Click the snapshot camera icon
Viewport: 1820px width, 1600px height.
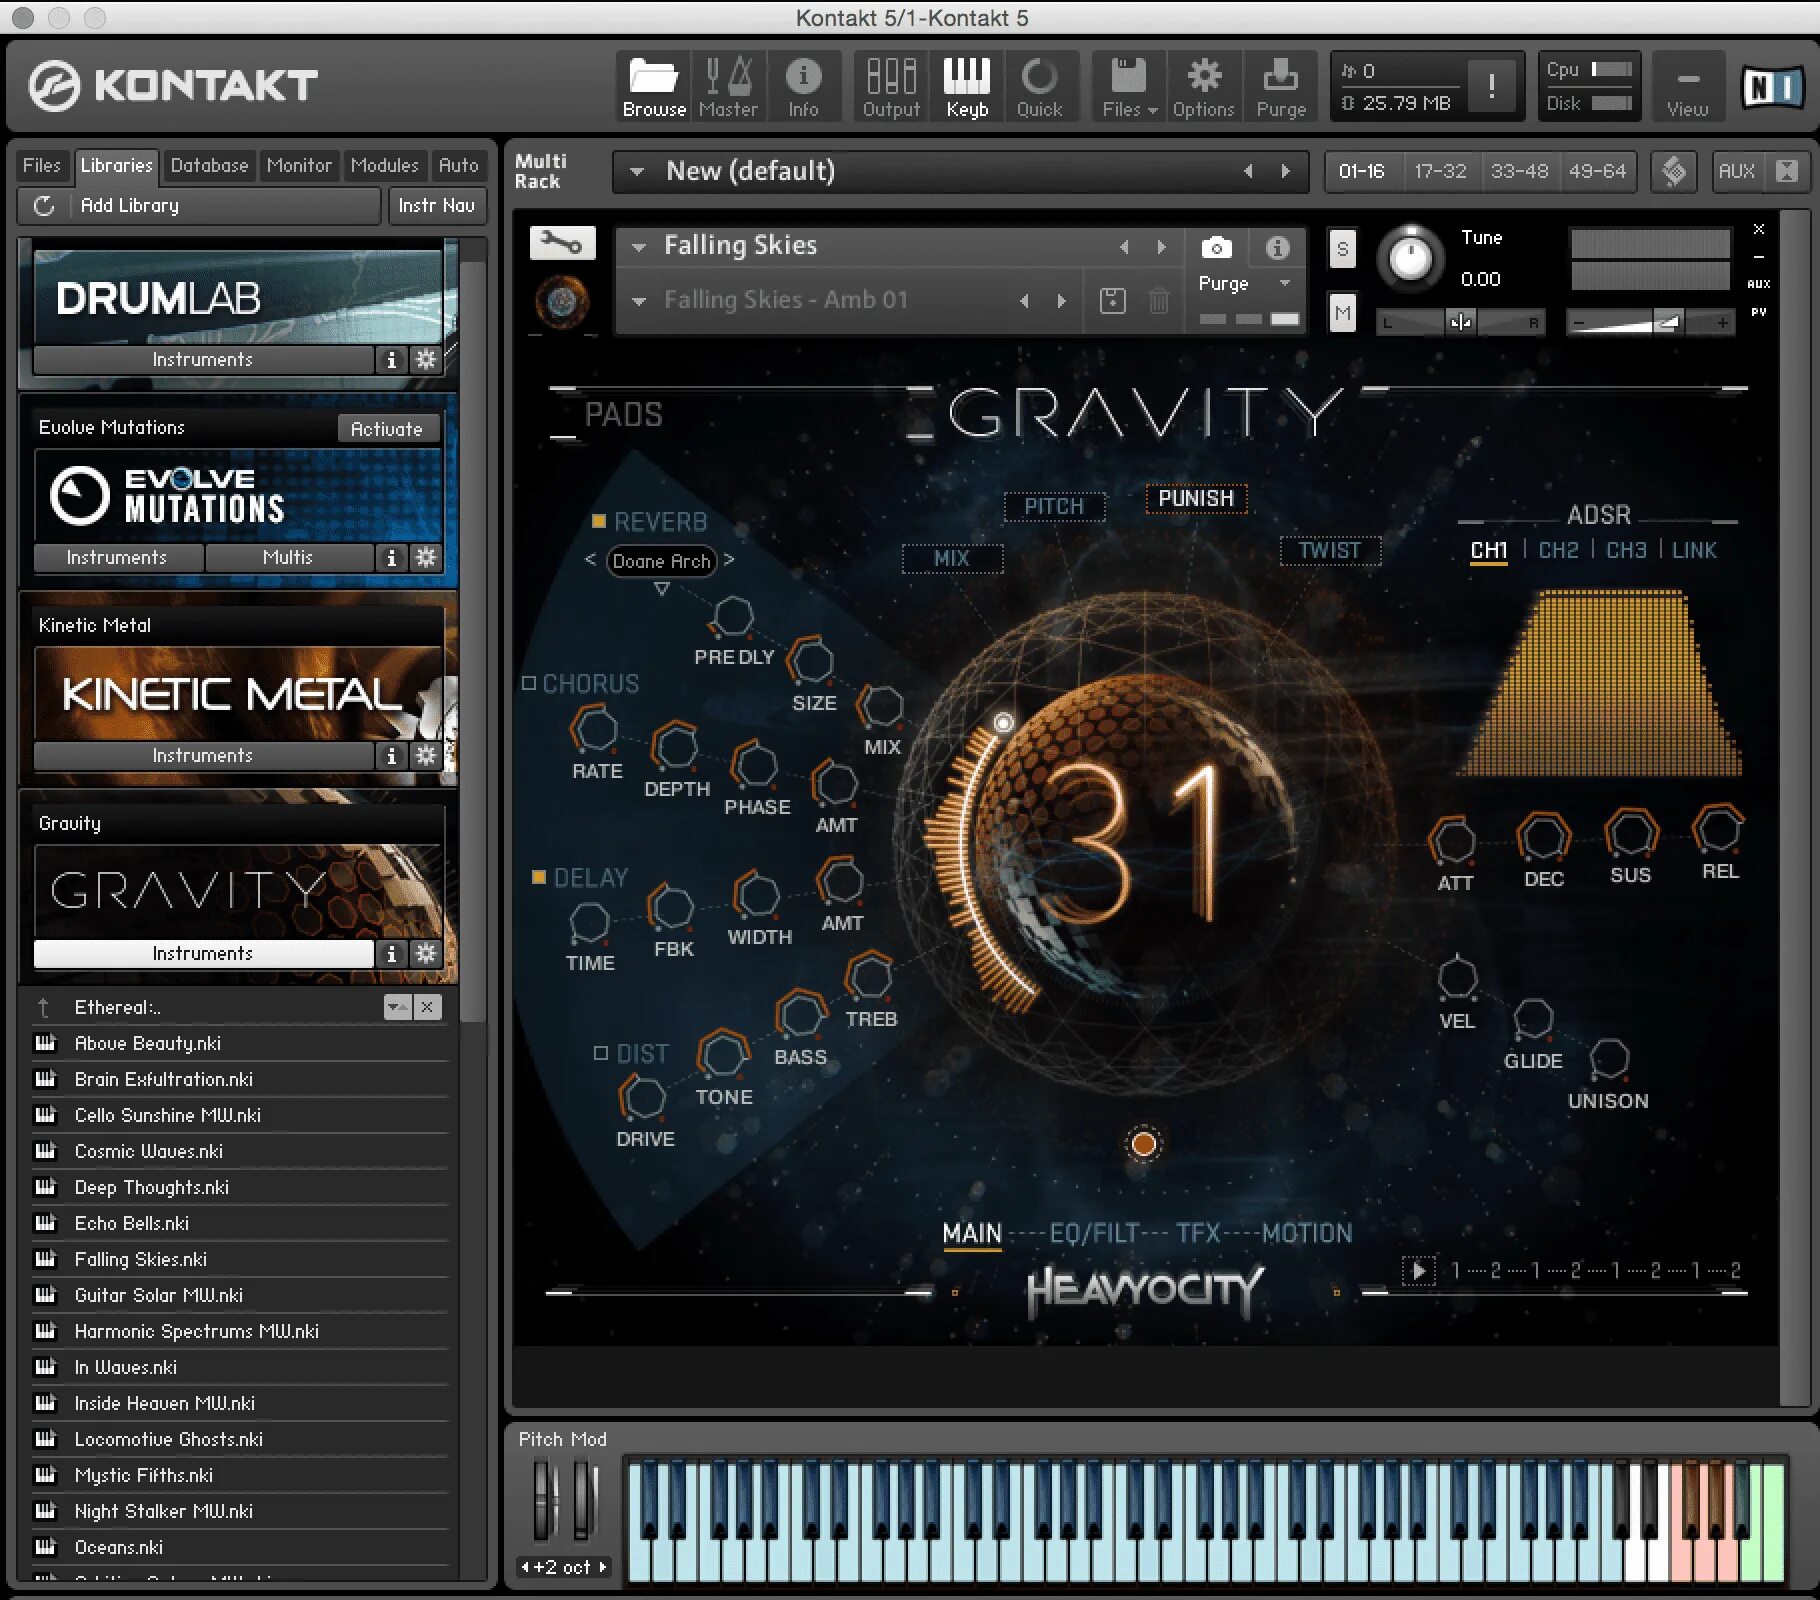[1216, 248]
